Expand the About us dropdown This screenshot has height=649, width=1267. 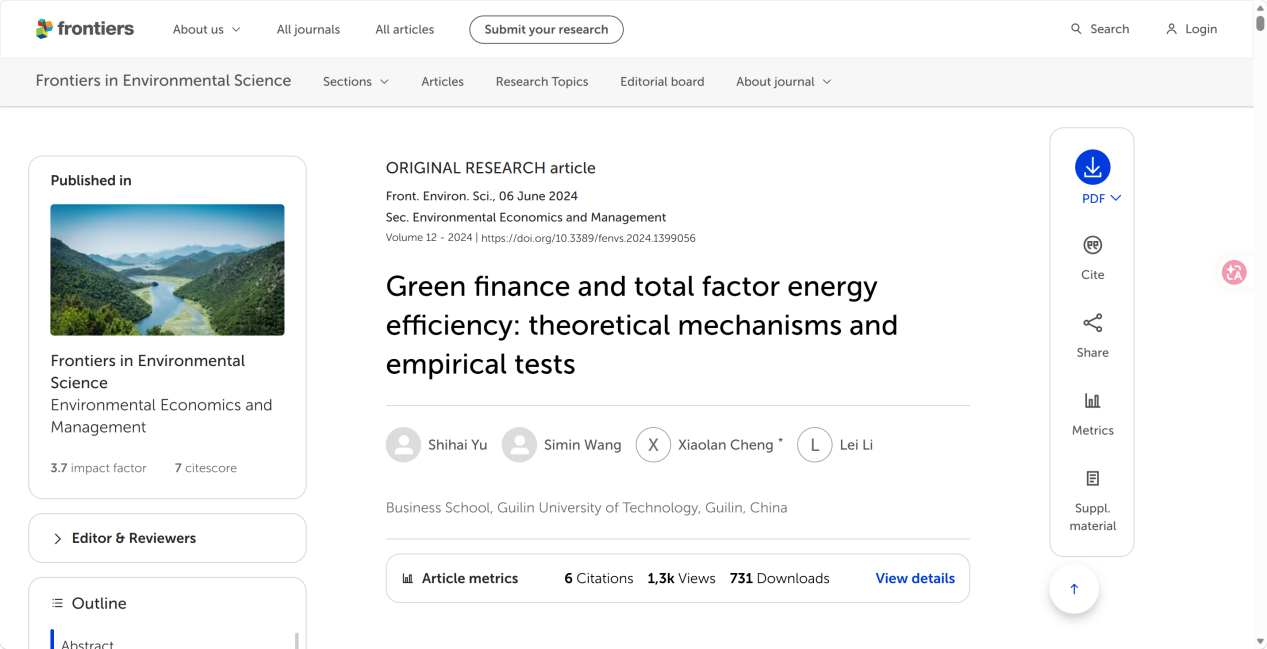tap(206, 30)
